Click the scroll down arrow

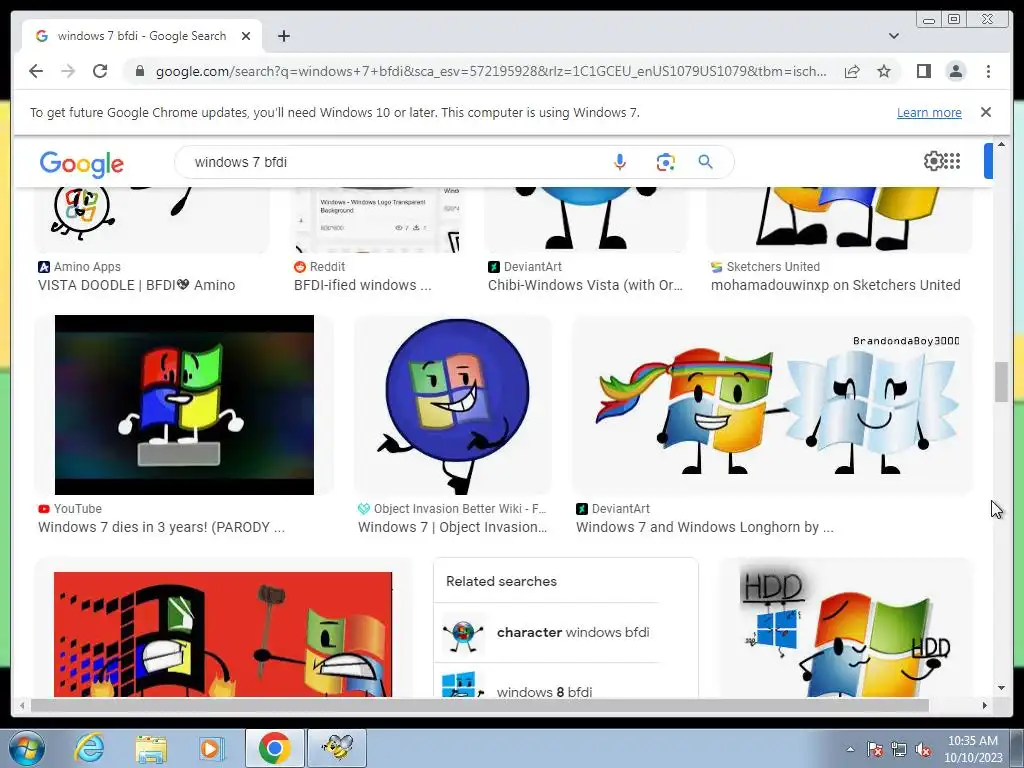click(1001, 688)
